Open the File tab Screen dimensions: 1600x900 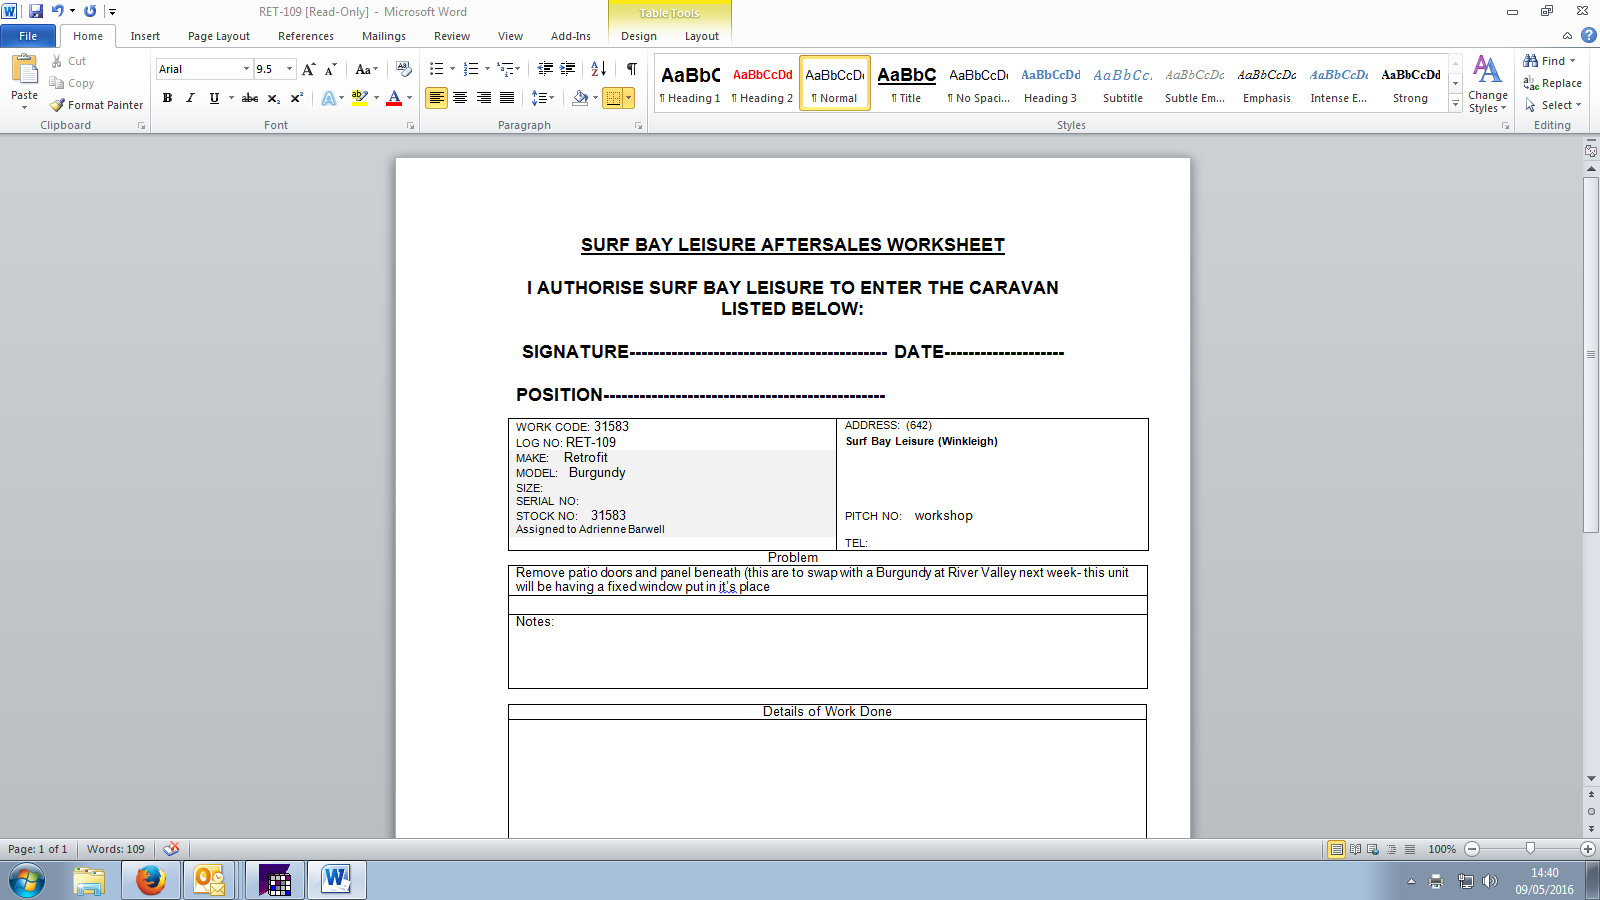pyautogui.click(x=28, y=36)
